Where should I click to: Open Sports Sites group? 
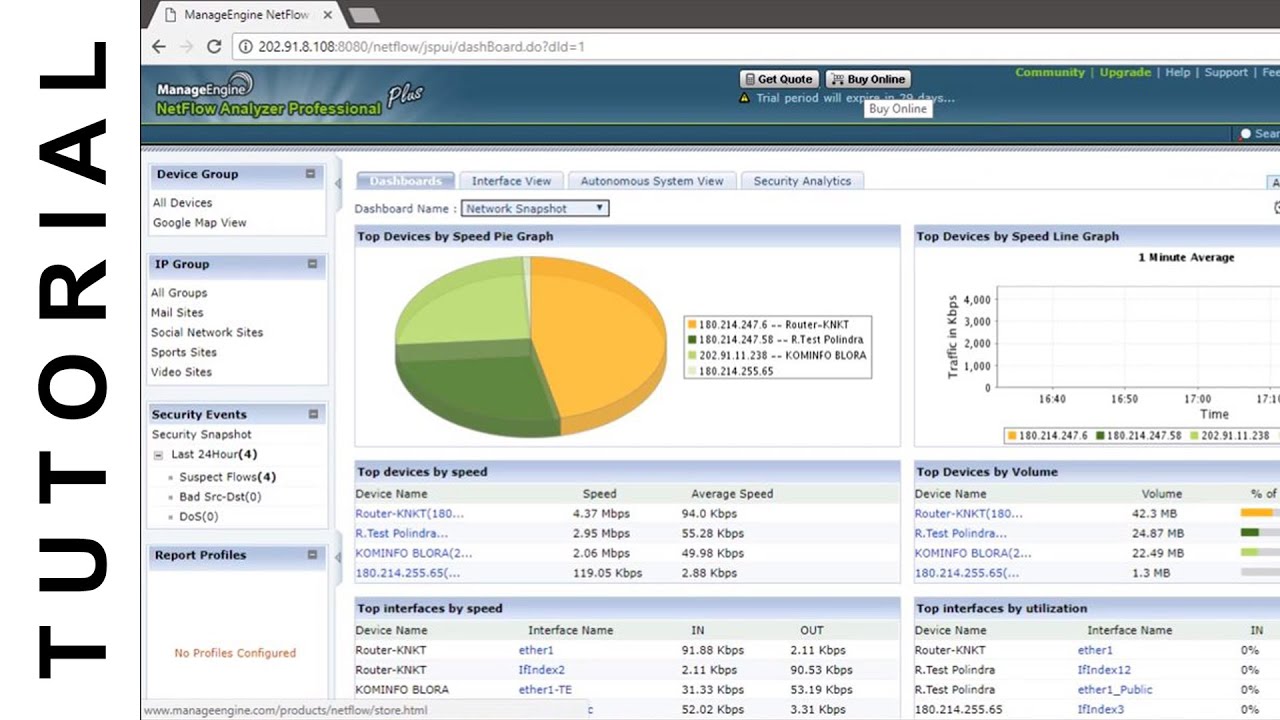[184, 352]
